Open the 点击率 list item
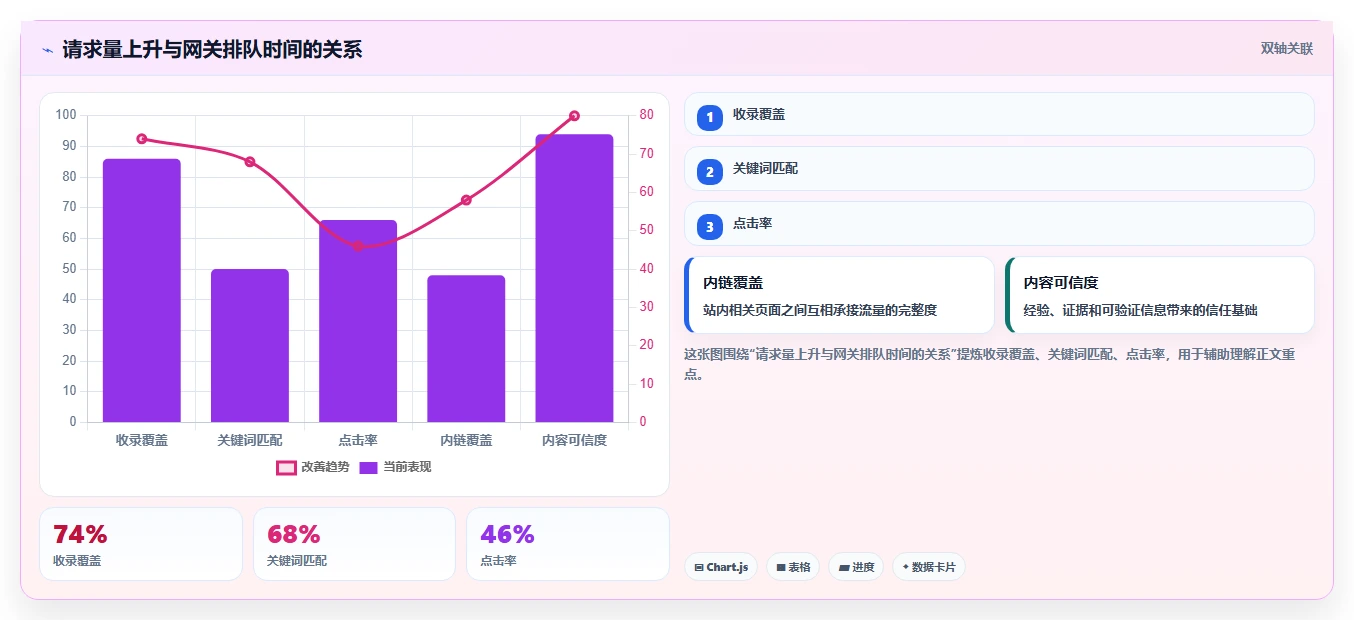Viewport: 1354px width, 620px height. tap(999, 224)
